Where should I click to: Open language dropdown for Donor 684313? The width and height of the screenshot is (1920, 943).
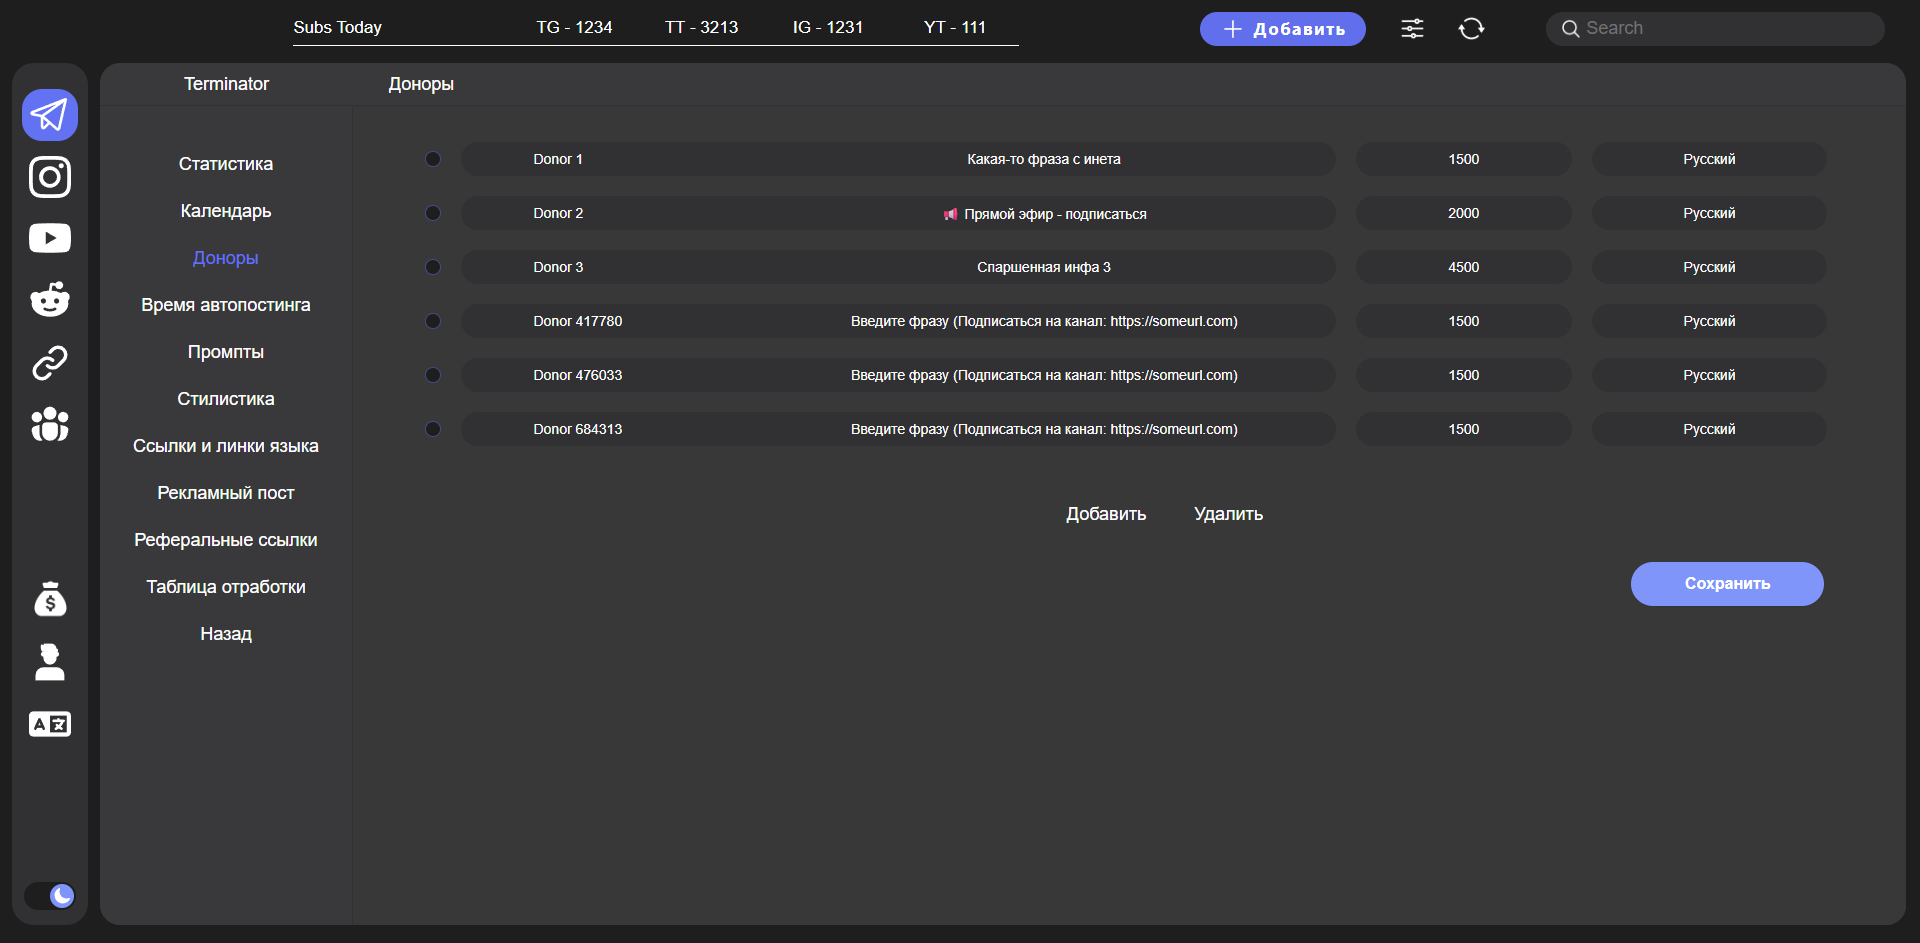click(1708, 429)
